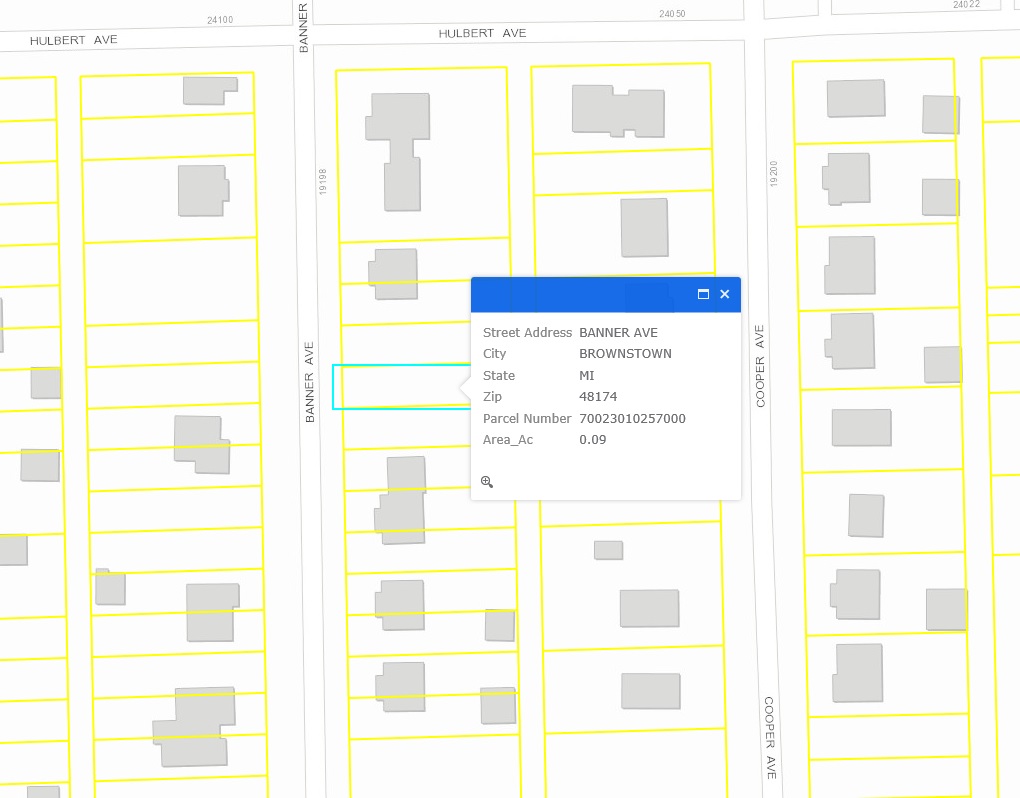
Task: Click the 24100 address range label
Action: [x=220, y=20]
